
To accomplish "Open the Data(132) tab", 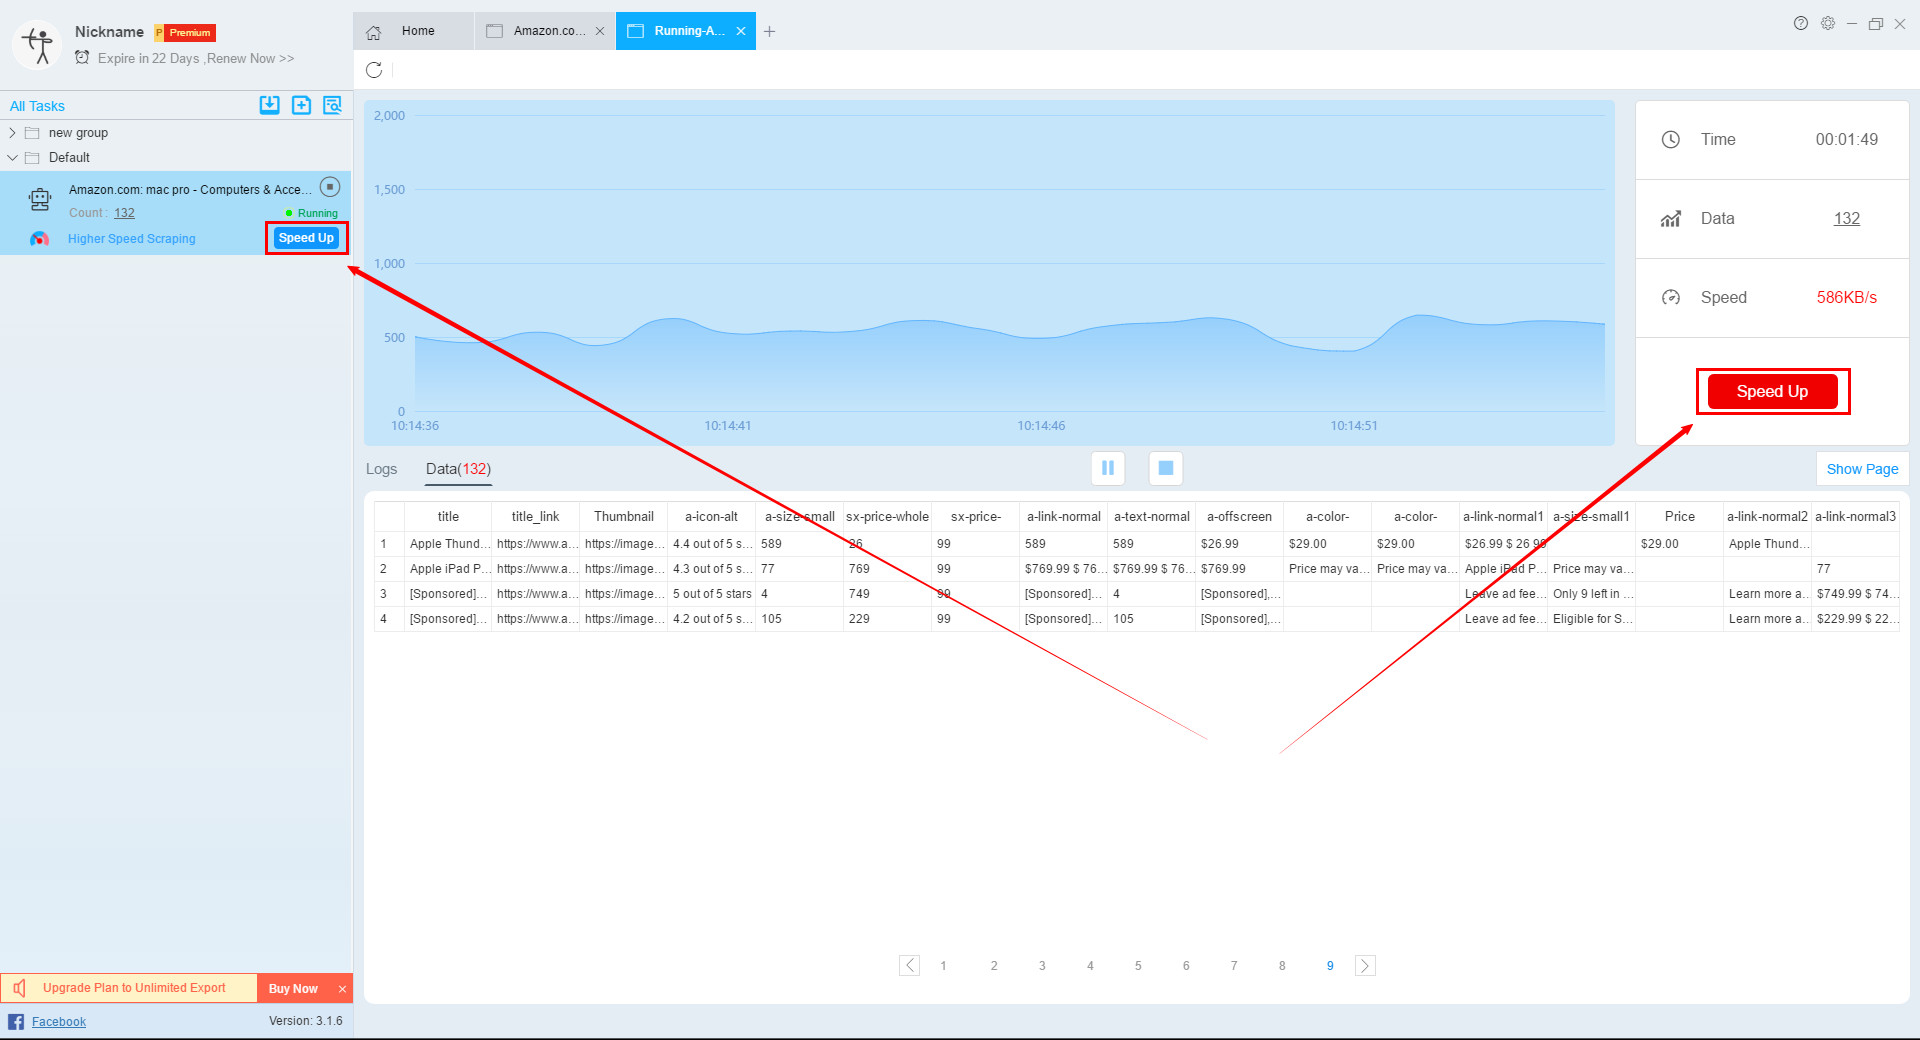I will 458,469.
